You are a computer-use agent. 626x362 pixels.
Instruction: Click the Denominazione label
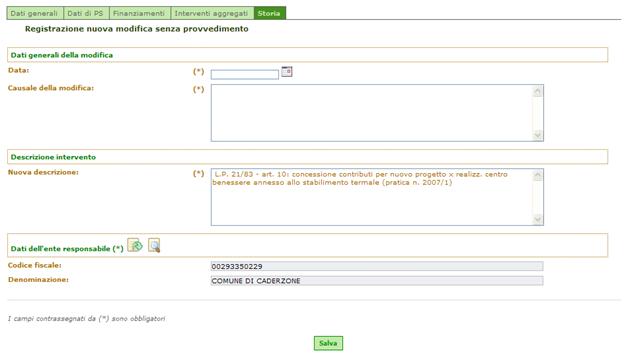pos(38,279)
